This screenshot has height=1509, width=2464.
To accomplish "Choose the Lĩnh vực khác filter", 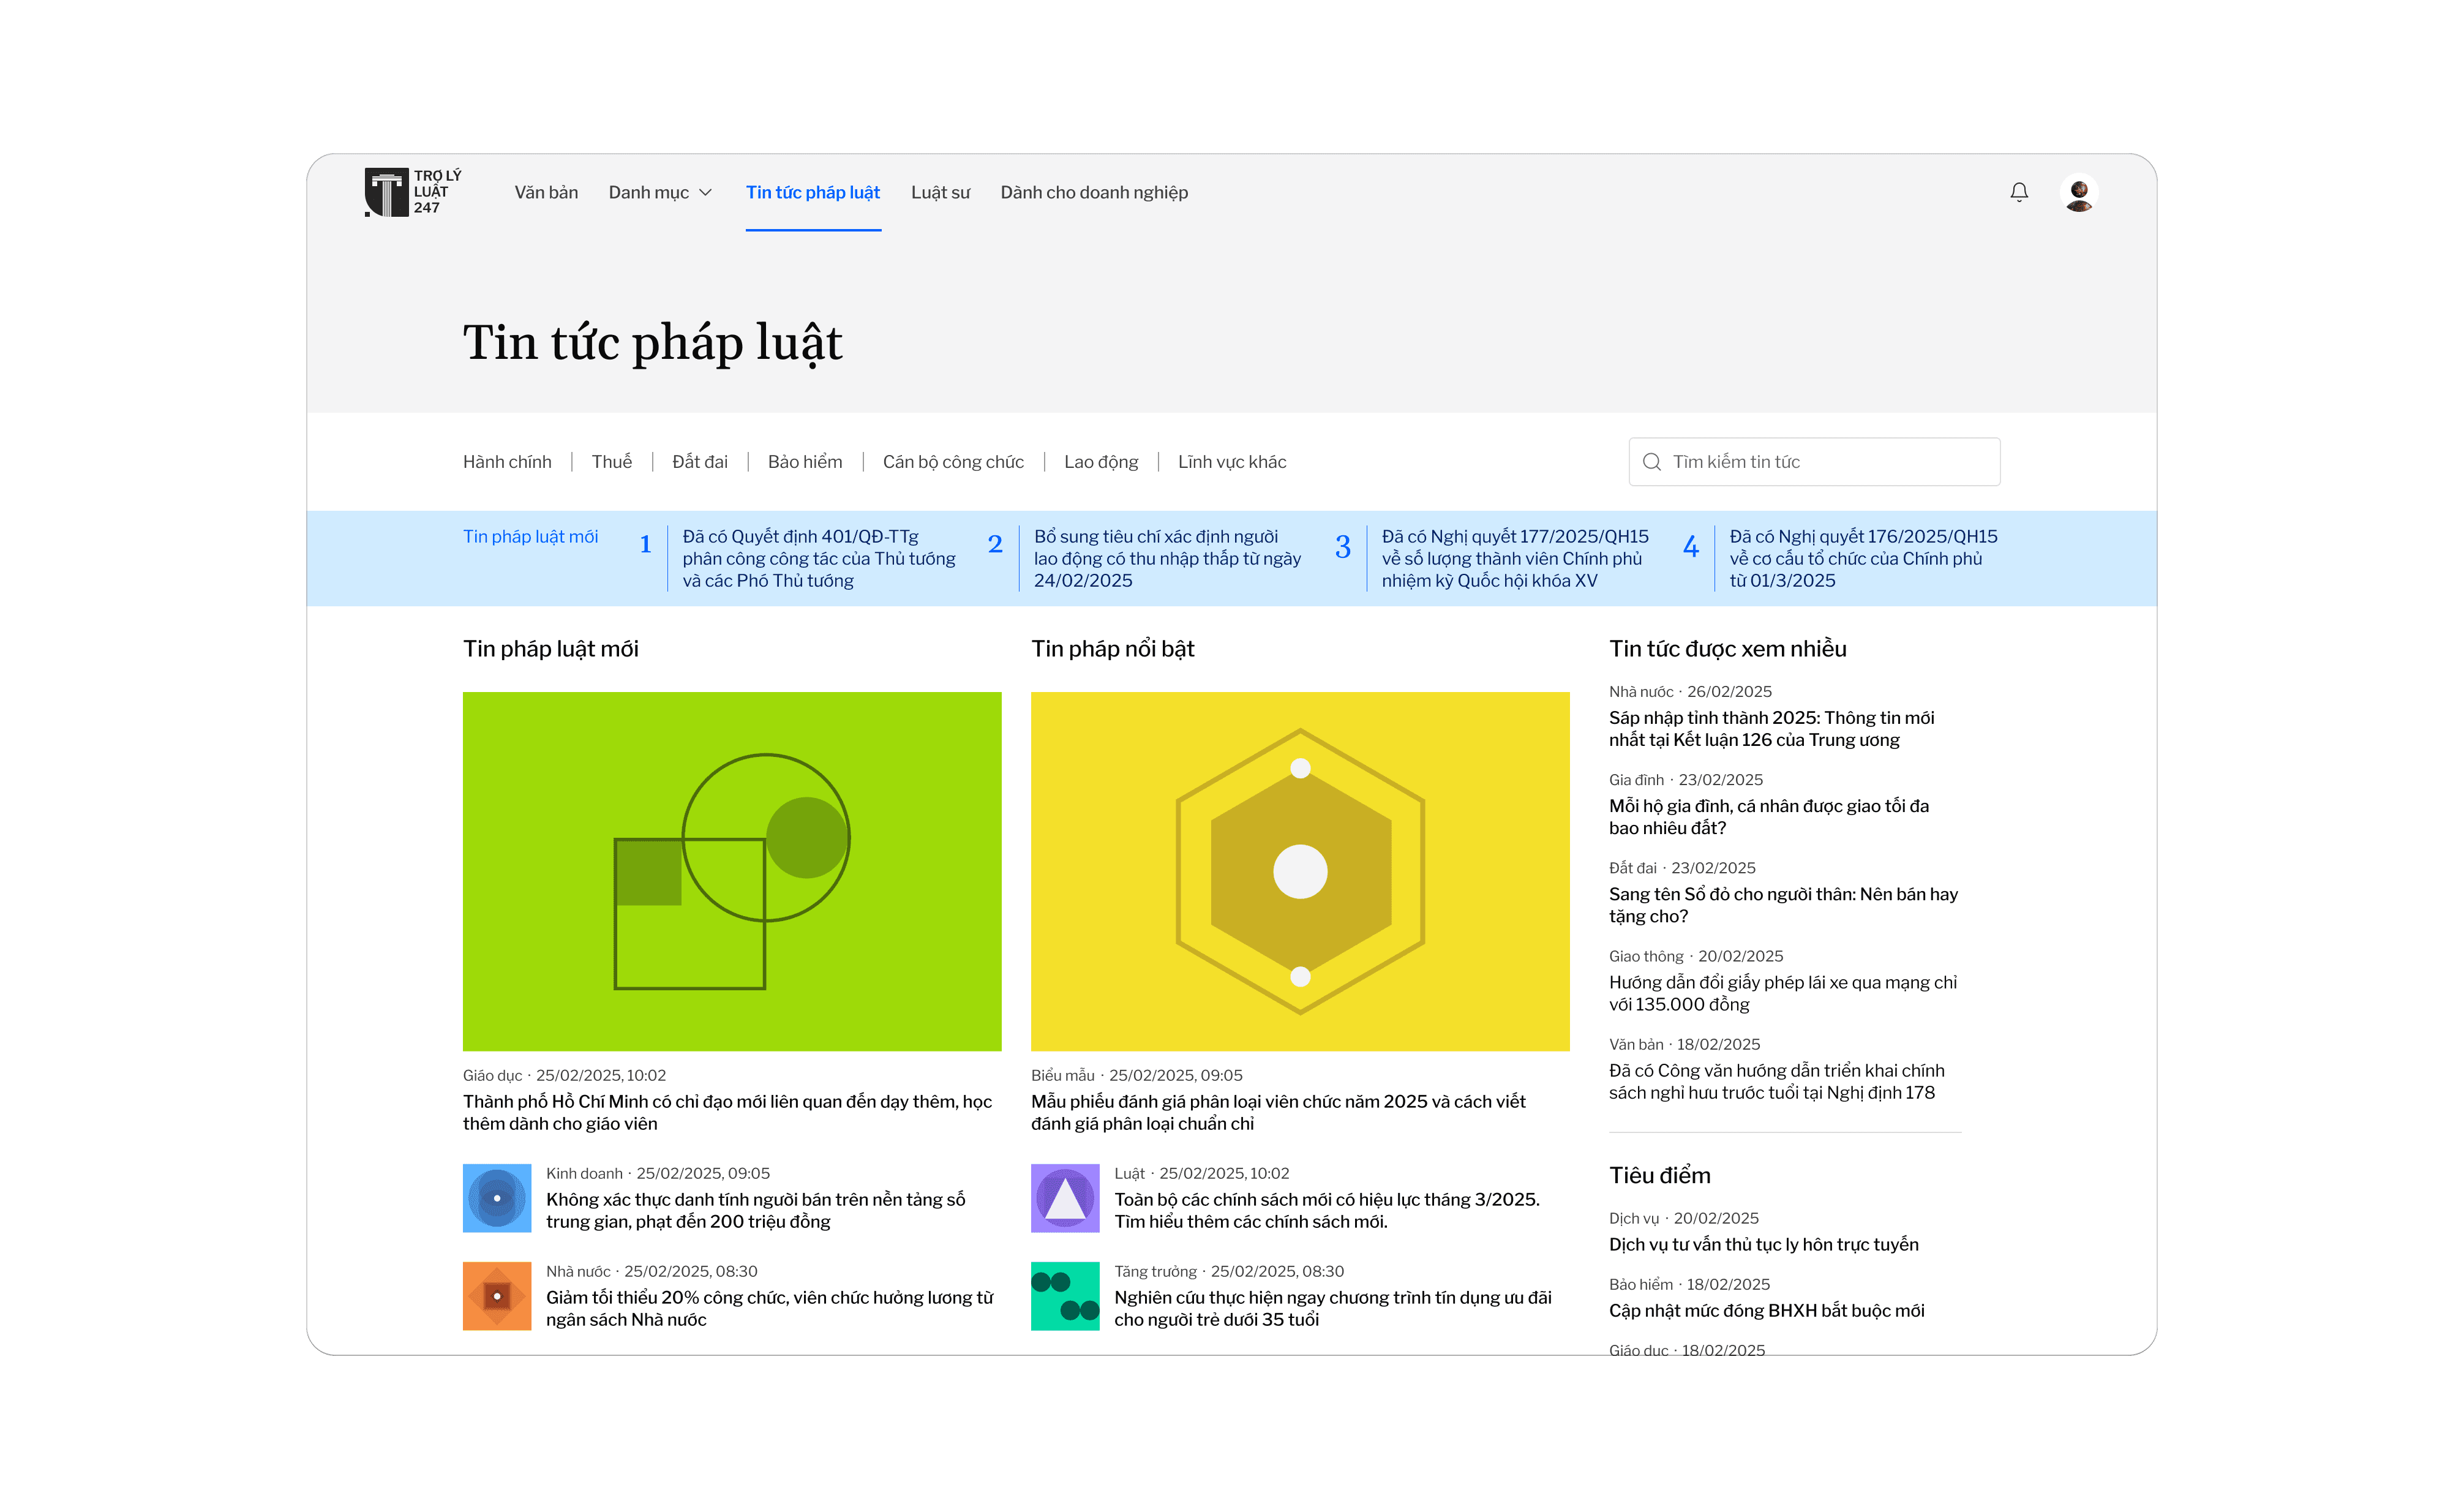I will pos(1232,462).
